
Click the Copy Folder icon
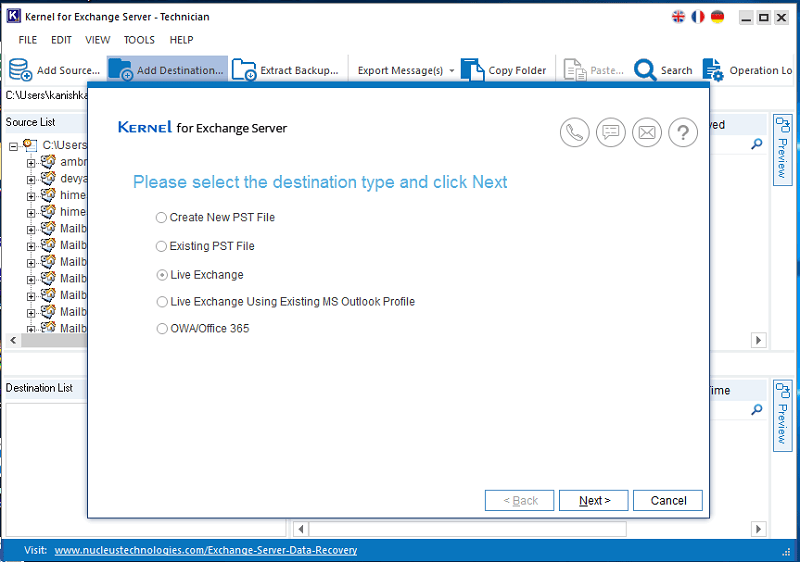[472, 70]
